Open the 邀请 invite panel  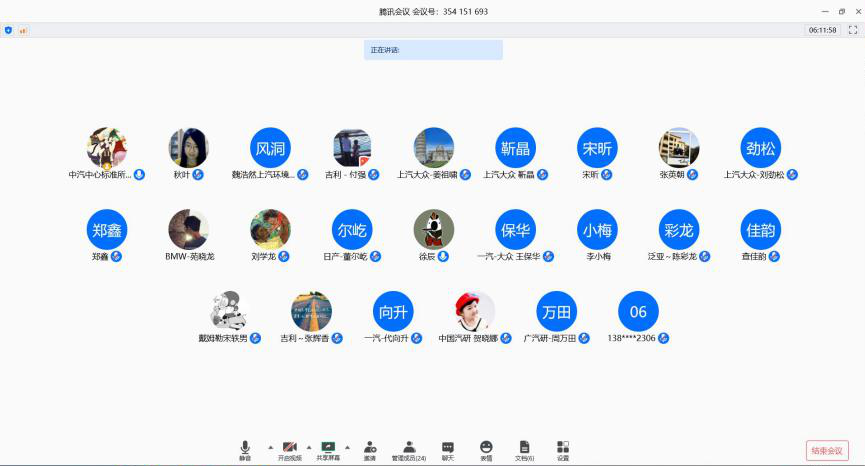[370, 447]
